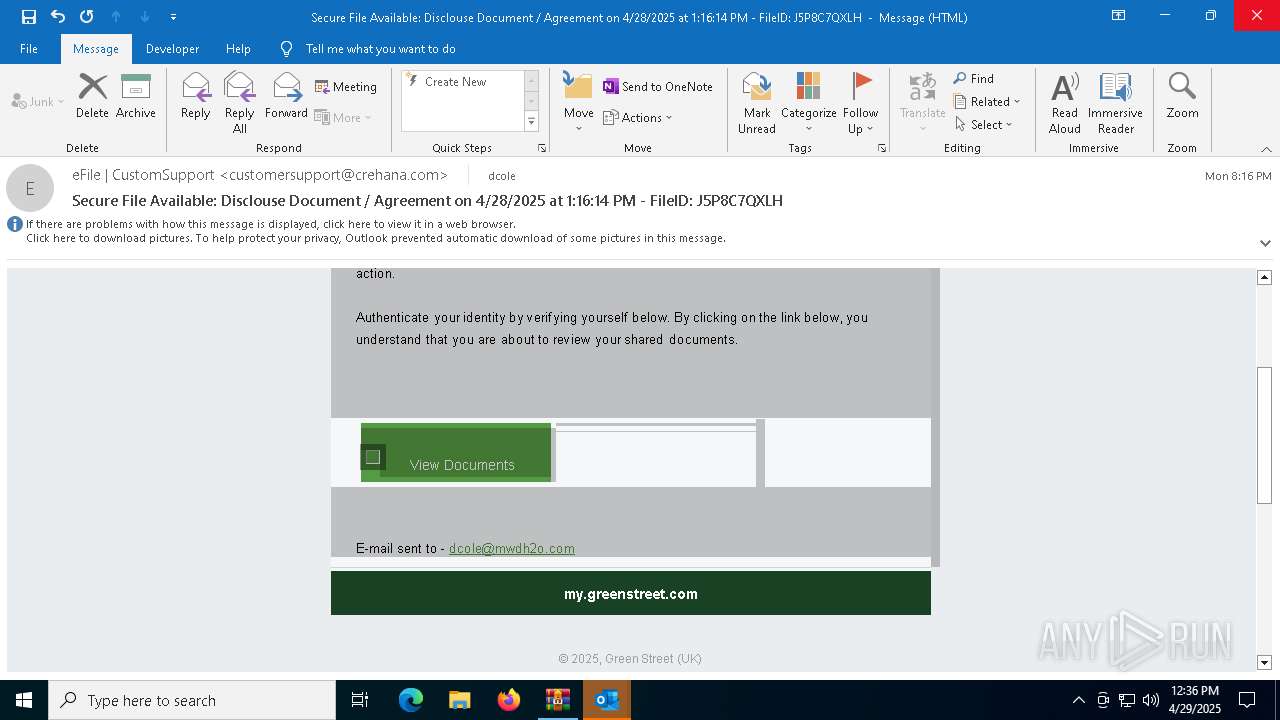Open the File menu
The image size is (1280, 720).
click(29, 49)
